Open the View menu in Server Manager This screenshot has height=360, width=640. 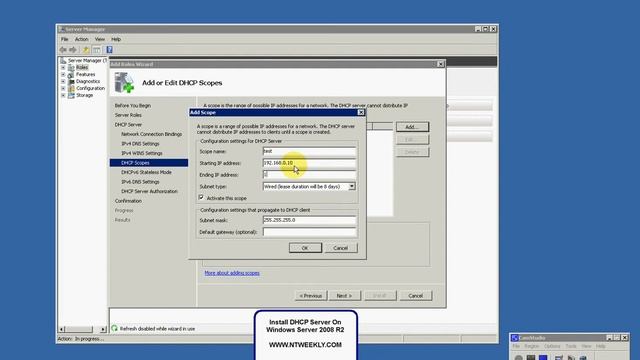click(x=100, y=39)
